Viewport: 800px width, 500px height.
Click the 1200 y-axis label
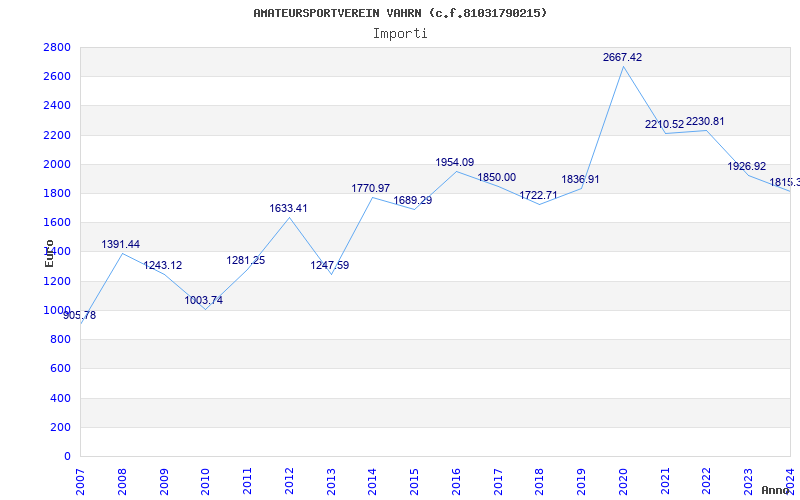click(x=57, y=282)
